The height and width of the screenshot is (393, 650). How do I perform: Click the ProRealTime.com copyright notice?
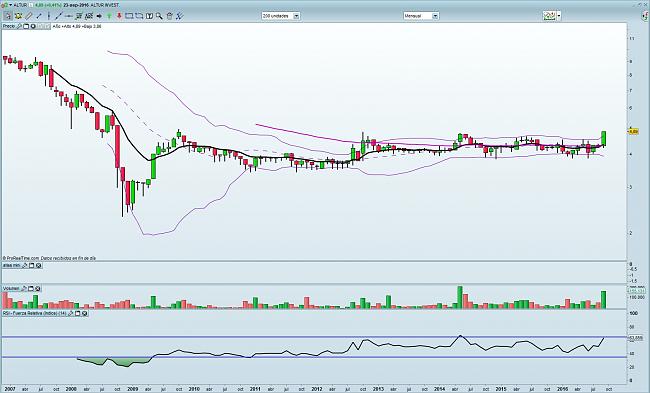[49, 258]
